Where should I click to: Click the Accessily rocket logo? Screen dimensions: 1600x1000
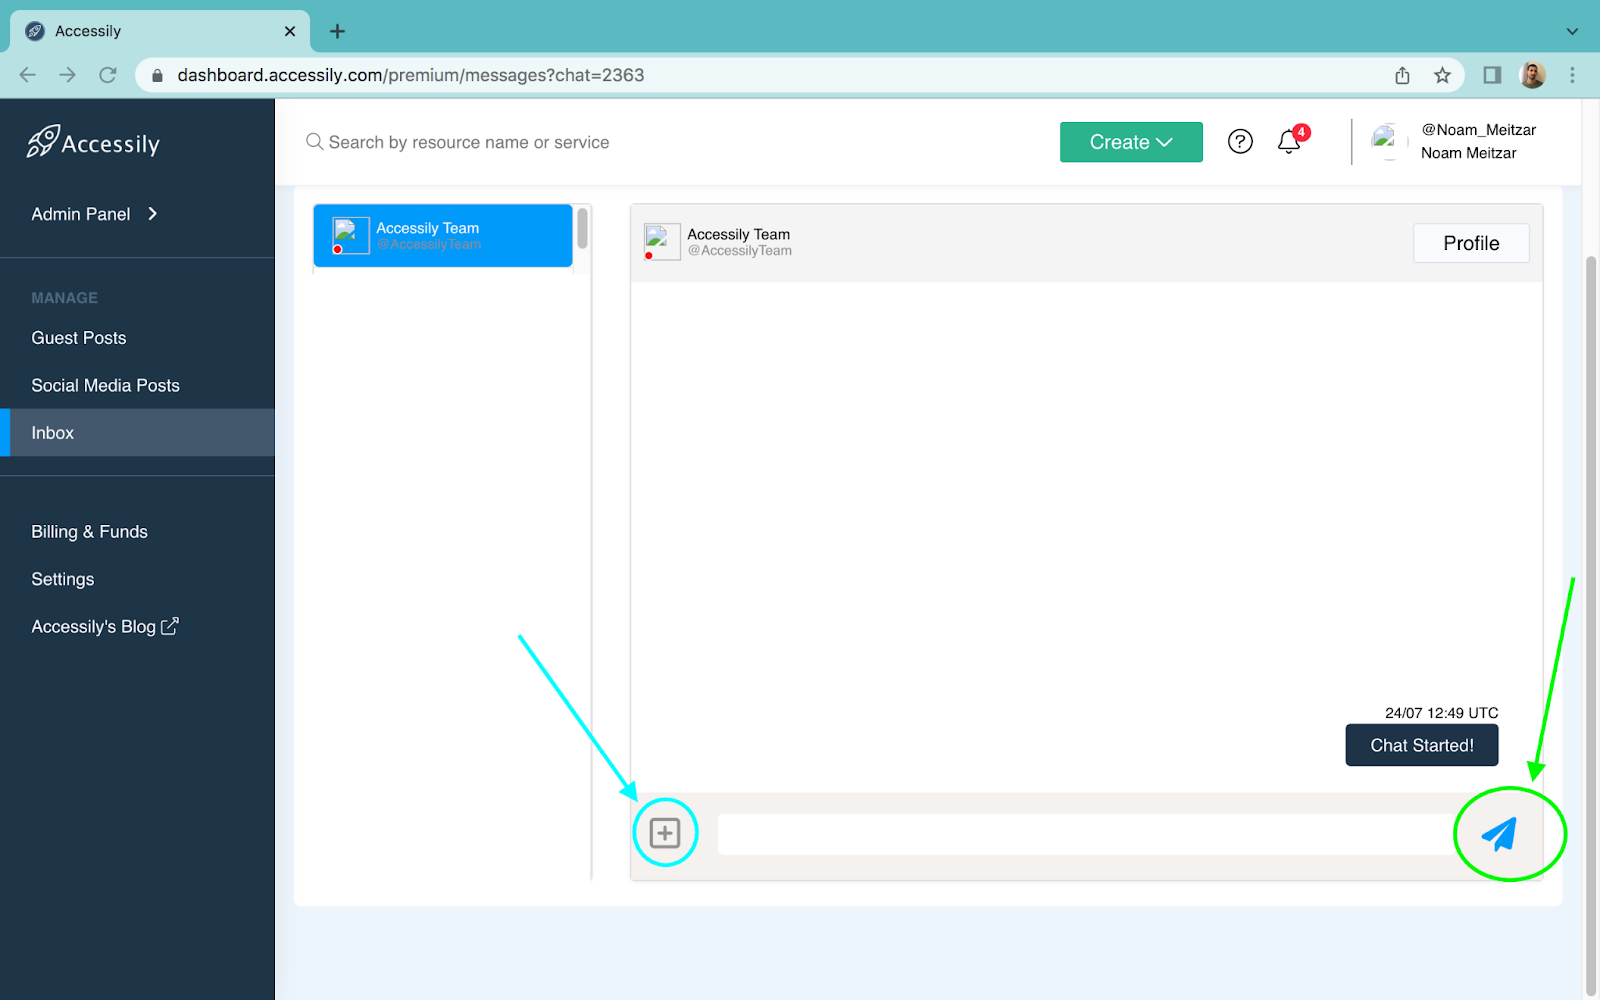93,142
